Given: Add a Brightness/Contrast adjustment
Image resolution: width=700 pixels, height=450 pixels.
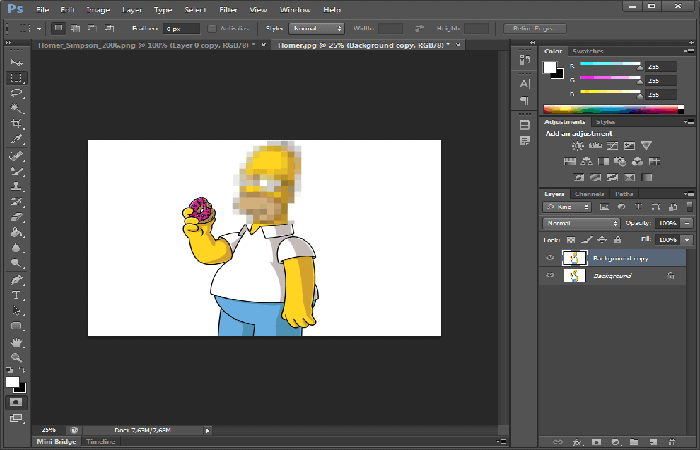Looking at the screenshot, I should [578, 146].
